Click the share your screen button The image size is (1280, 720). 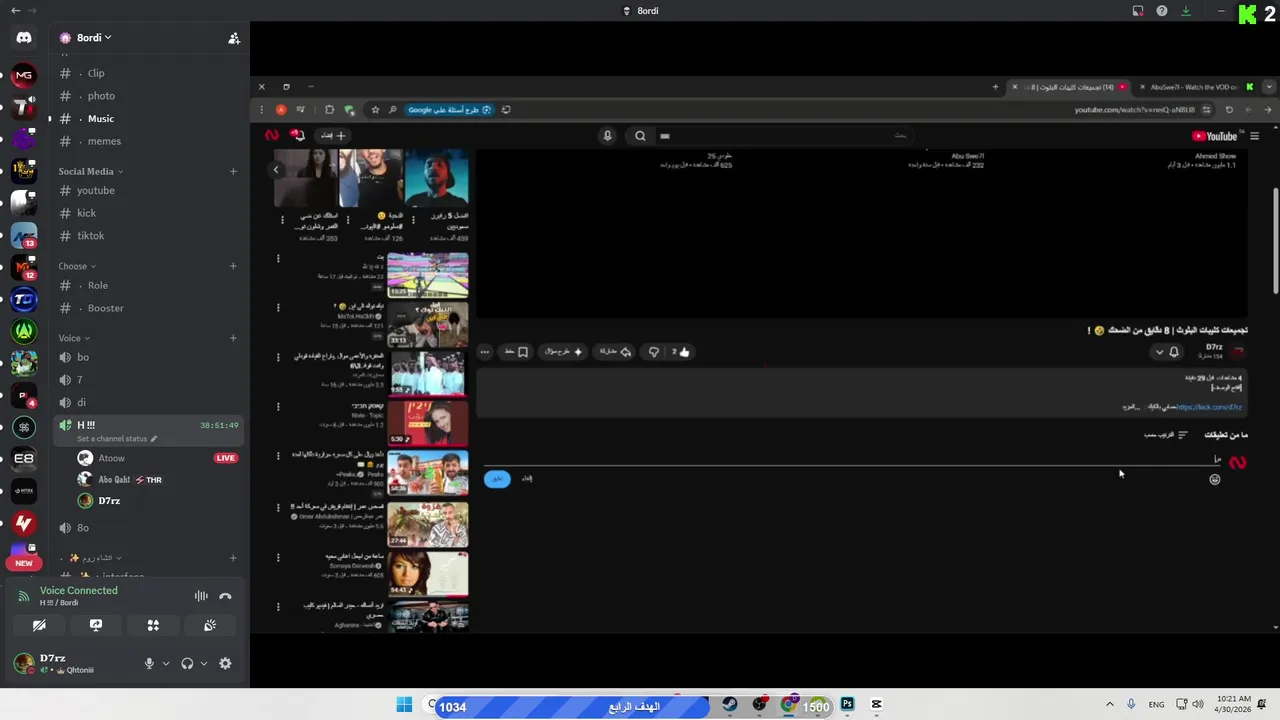[96, 625]
